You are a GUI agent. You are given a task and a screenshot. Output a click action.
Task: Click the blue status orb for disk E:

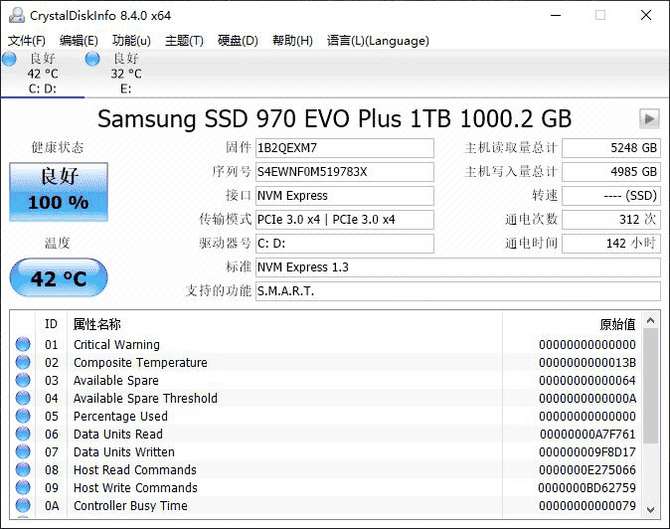tap(92, 59)
